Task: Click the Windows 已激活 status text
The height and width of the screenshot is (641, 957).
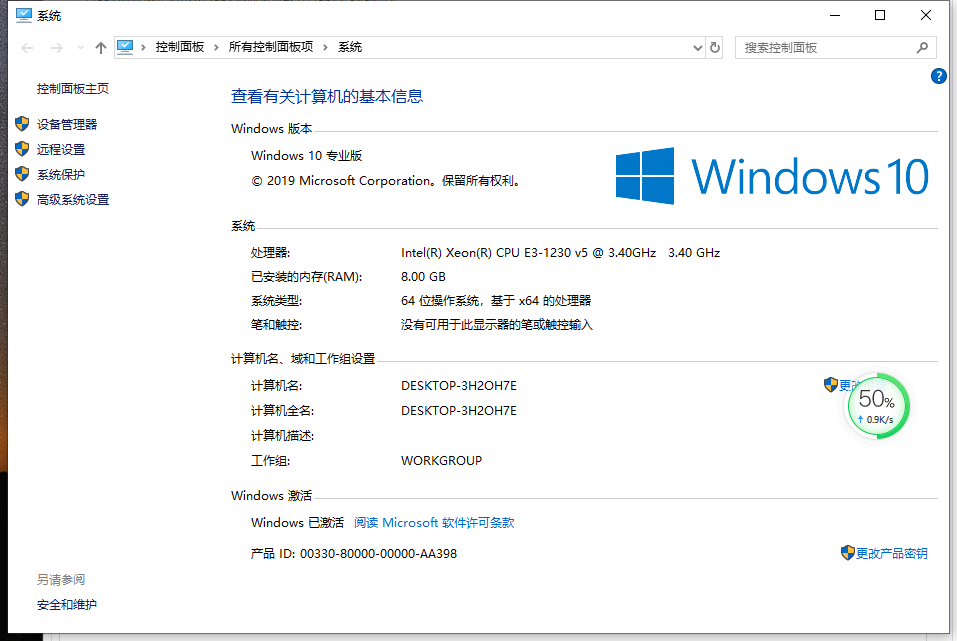Action: [x=297, y=523]
